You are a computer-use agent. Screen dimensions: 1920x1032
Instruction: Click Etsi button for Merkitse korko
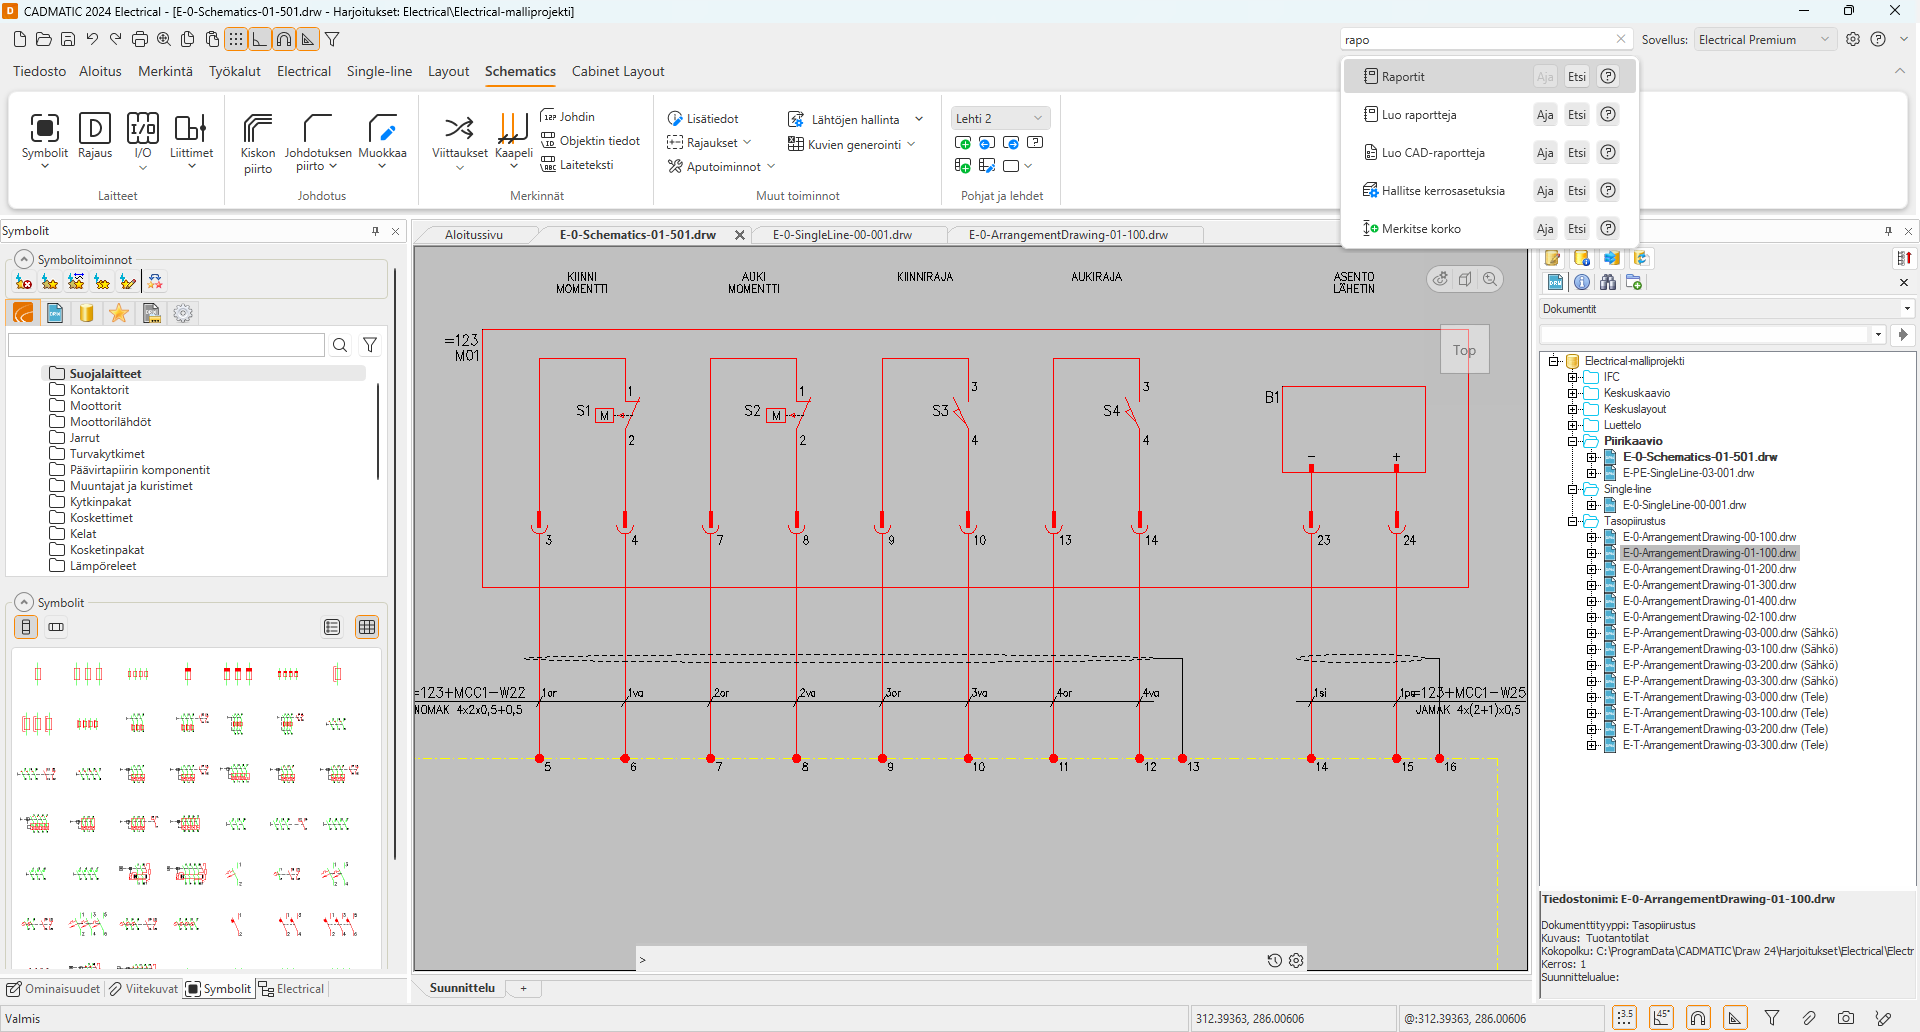[1577, 229]
